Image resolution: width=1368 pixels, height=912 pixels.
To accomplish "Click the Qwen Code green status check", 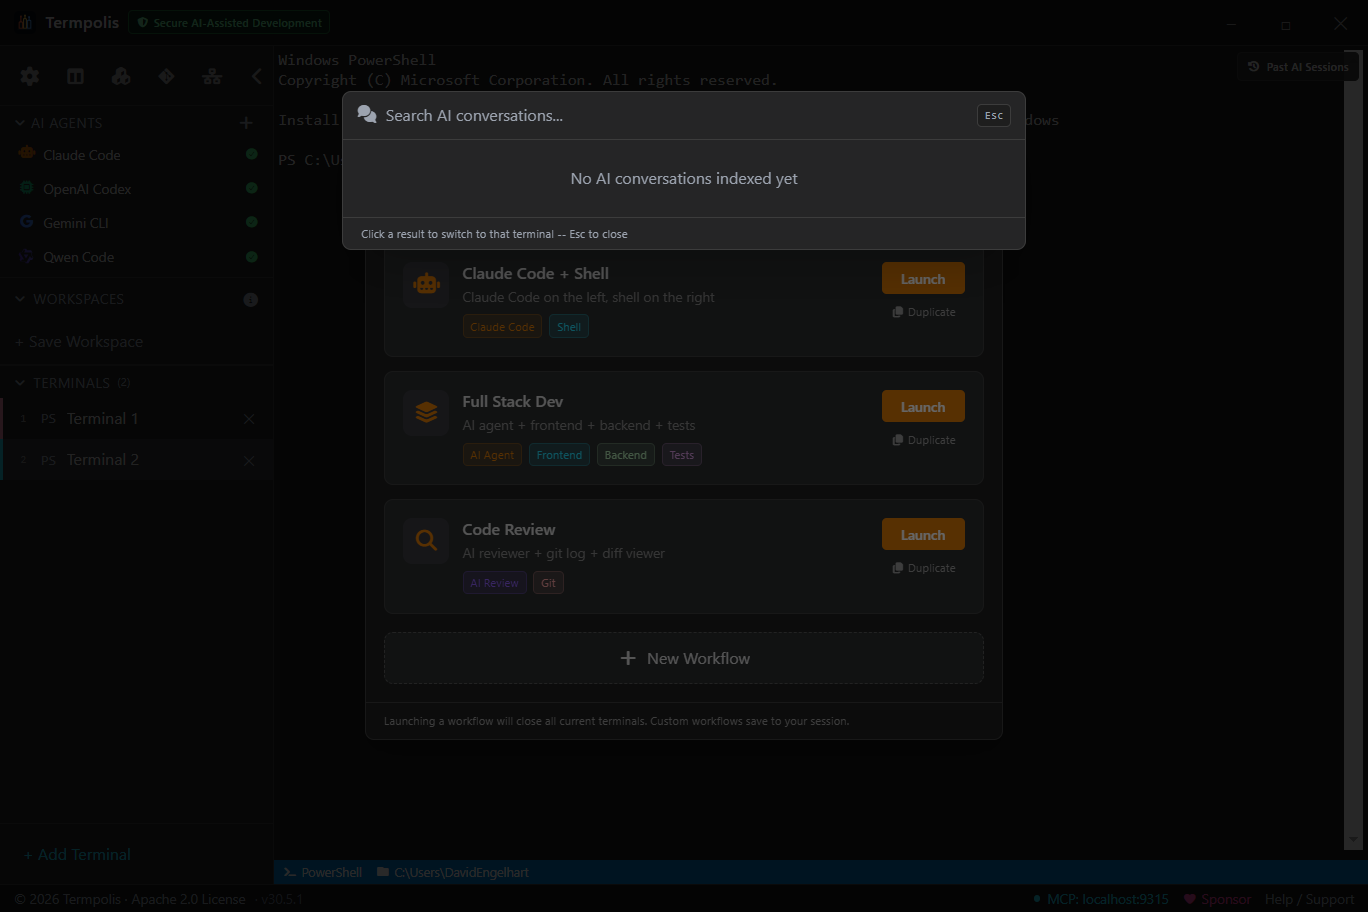I will [252, 257].
